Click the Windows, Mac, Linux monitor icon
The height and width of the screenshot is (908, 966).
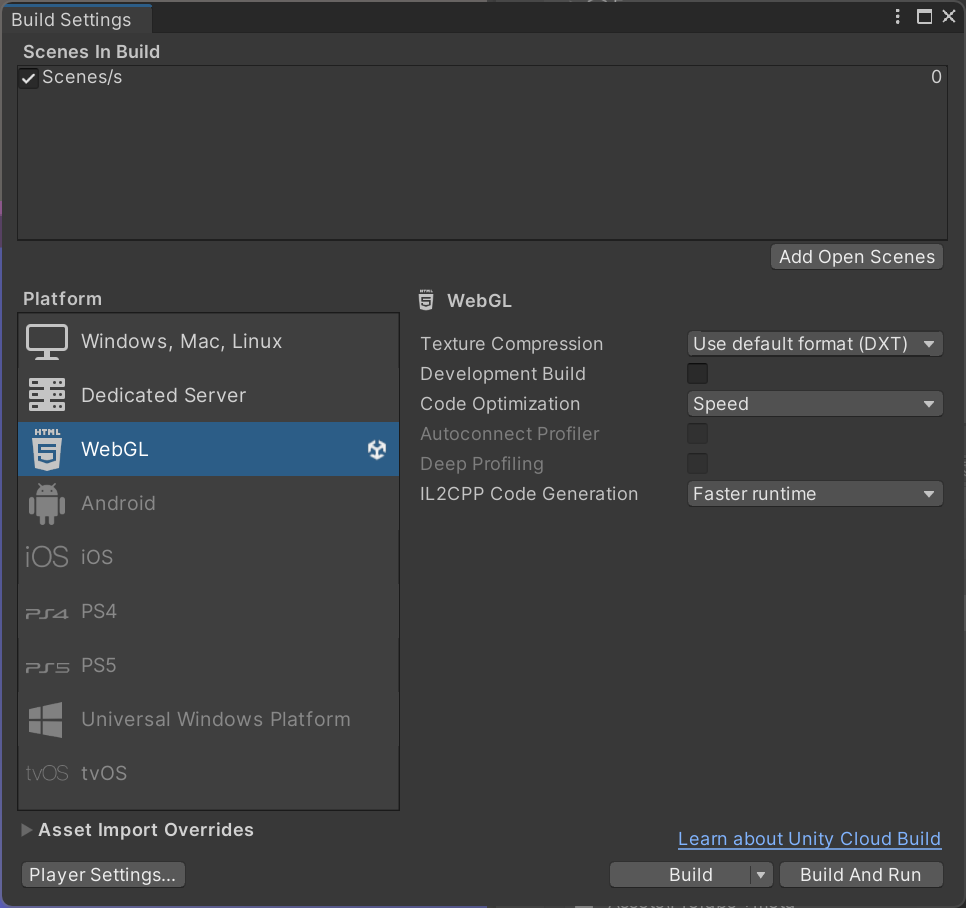click(x=47, y=342)
